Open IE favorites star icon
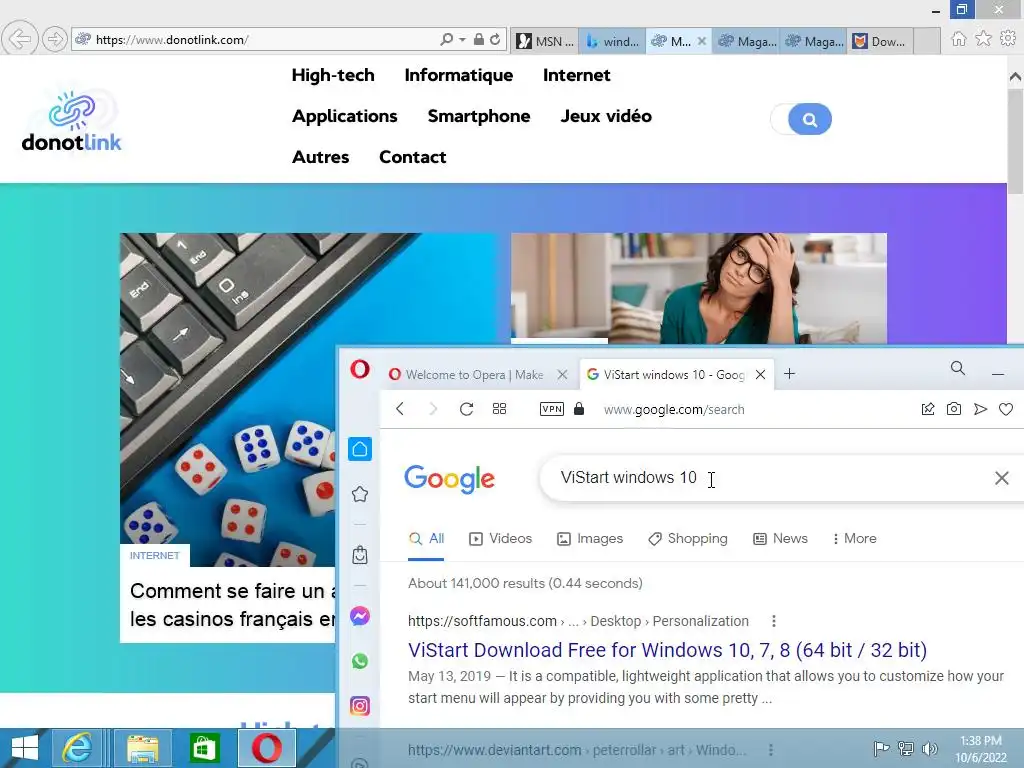The width and height of the screenshot is (1024, 768). pyautogui.click(x=983, y=39)
